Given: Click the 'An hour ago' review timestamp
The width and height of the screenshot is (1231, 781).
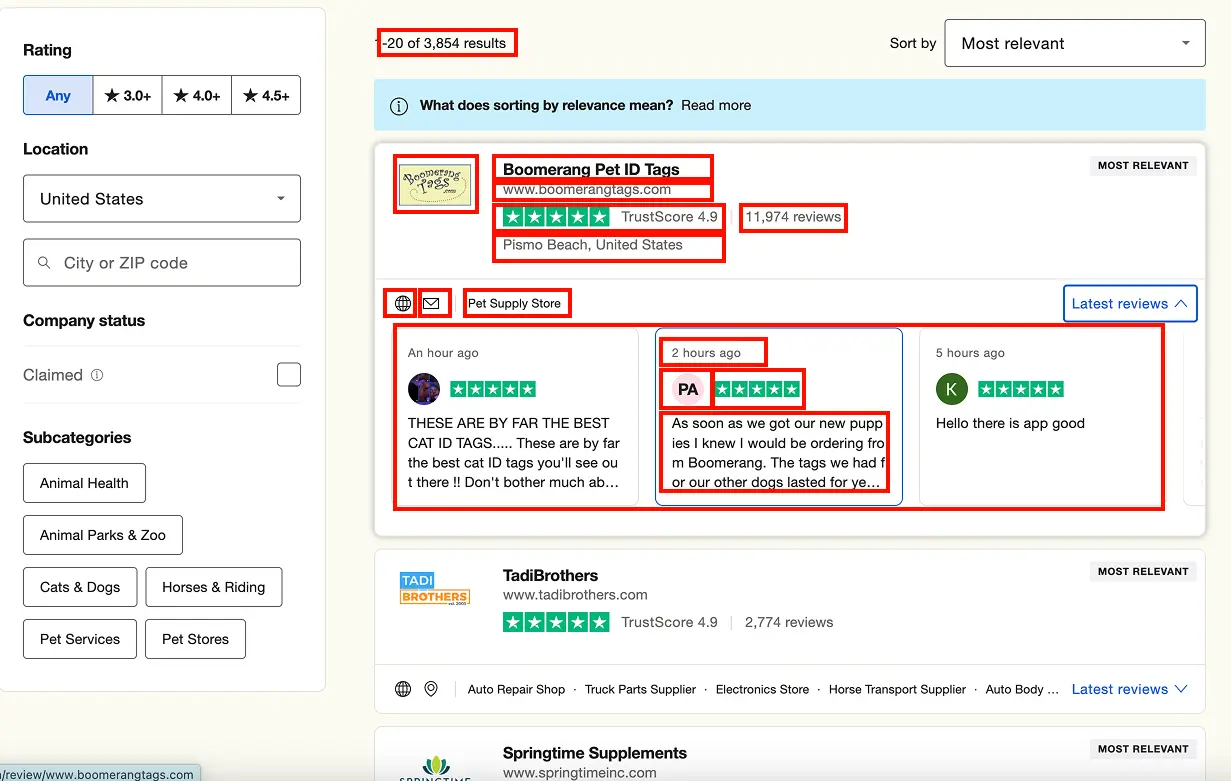Looking at the screenshot, I should [x=443, y=353].
